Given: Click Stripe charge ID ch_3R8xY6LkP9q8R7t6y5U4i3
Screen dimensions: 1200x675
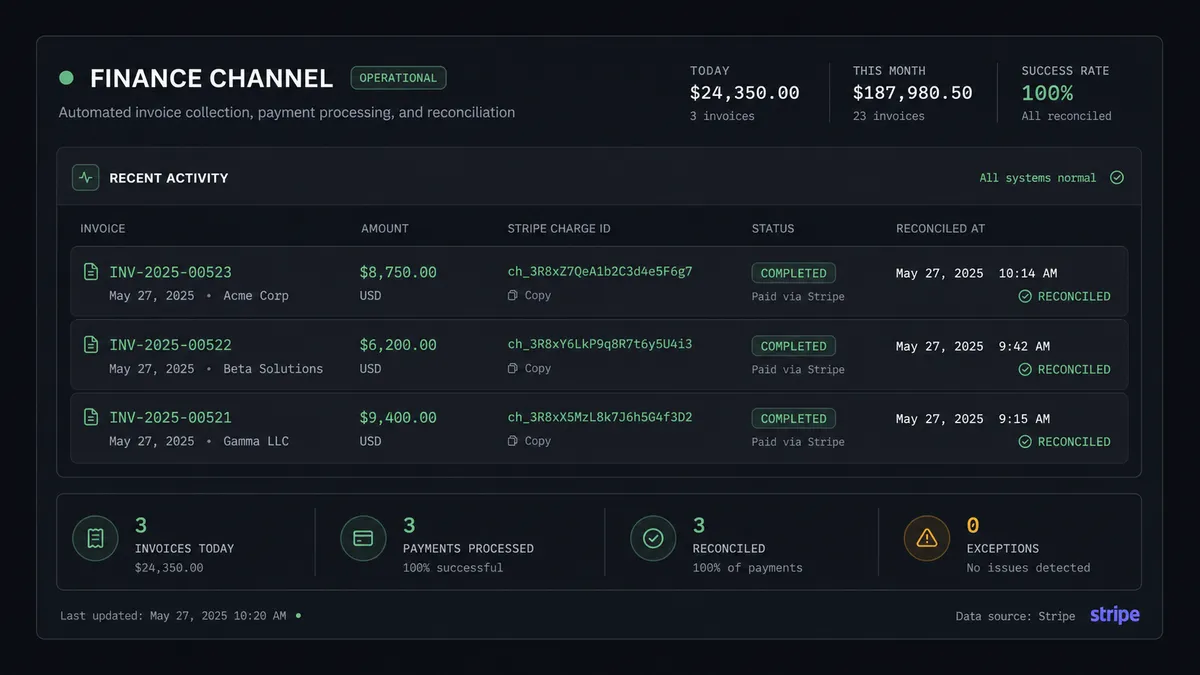Looking at the screenshot, I should pos(600,344).
